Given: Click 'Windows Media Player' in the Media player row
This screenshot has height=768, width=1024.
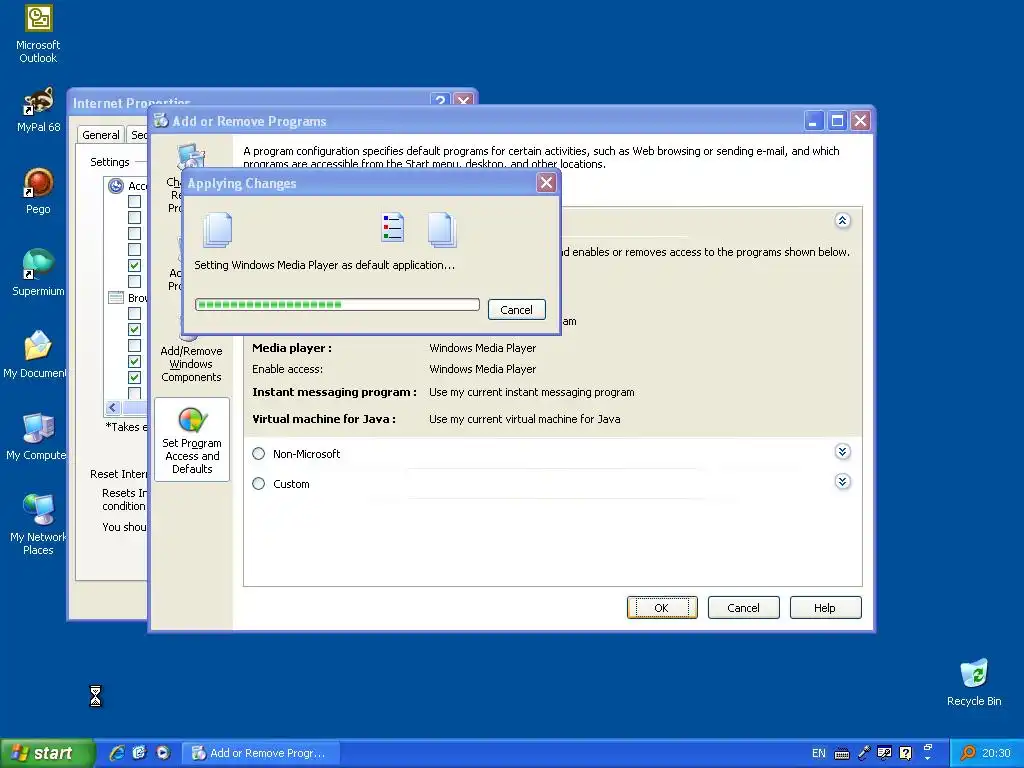Looking at the screenshot, I should click(x=483, y=347).
